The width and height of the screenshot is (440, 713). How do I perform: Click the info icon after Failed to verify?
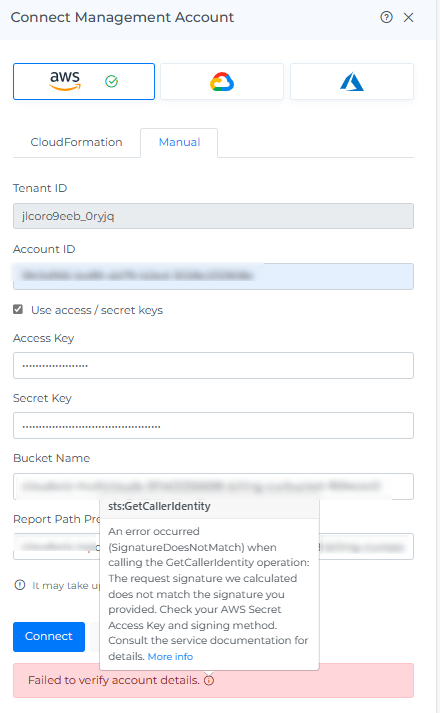tap(209, 680)
